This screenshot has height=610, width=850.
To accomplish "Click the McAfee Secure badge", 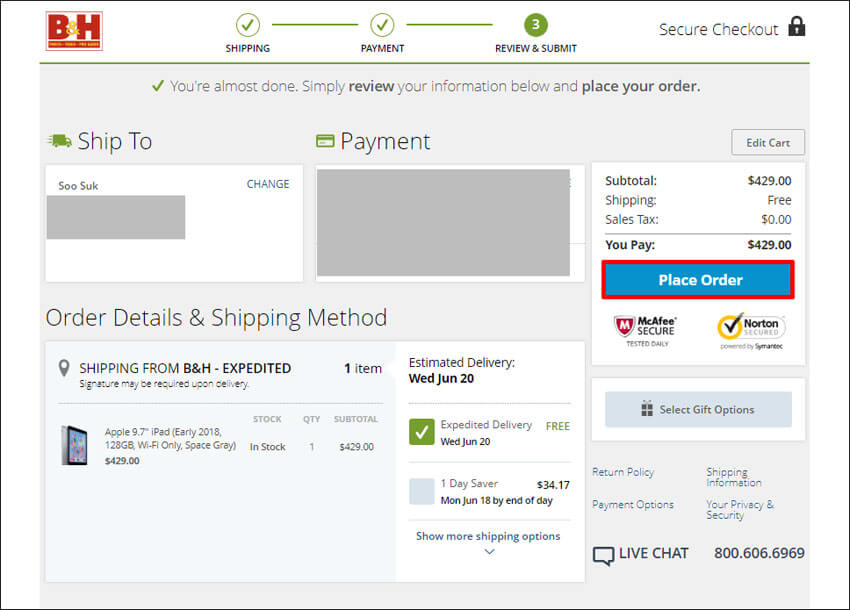I will [645, 331].
